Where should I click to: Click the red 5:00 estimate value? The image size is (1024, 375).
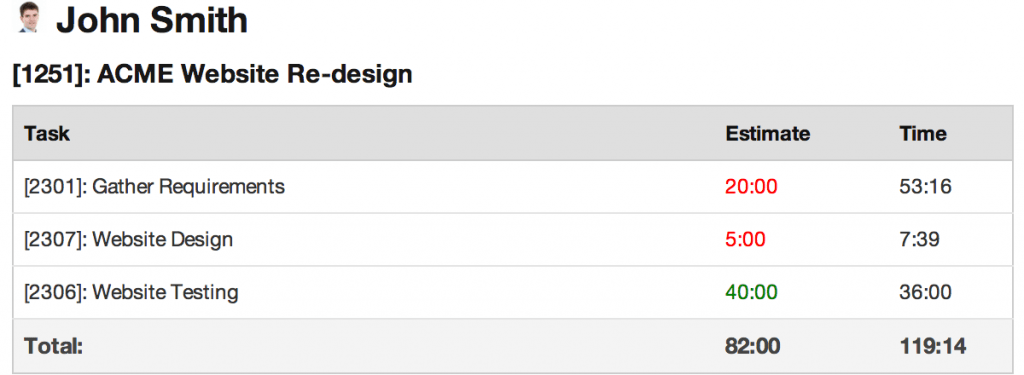tap(745, 239)
